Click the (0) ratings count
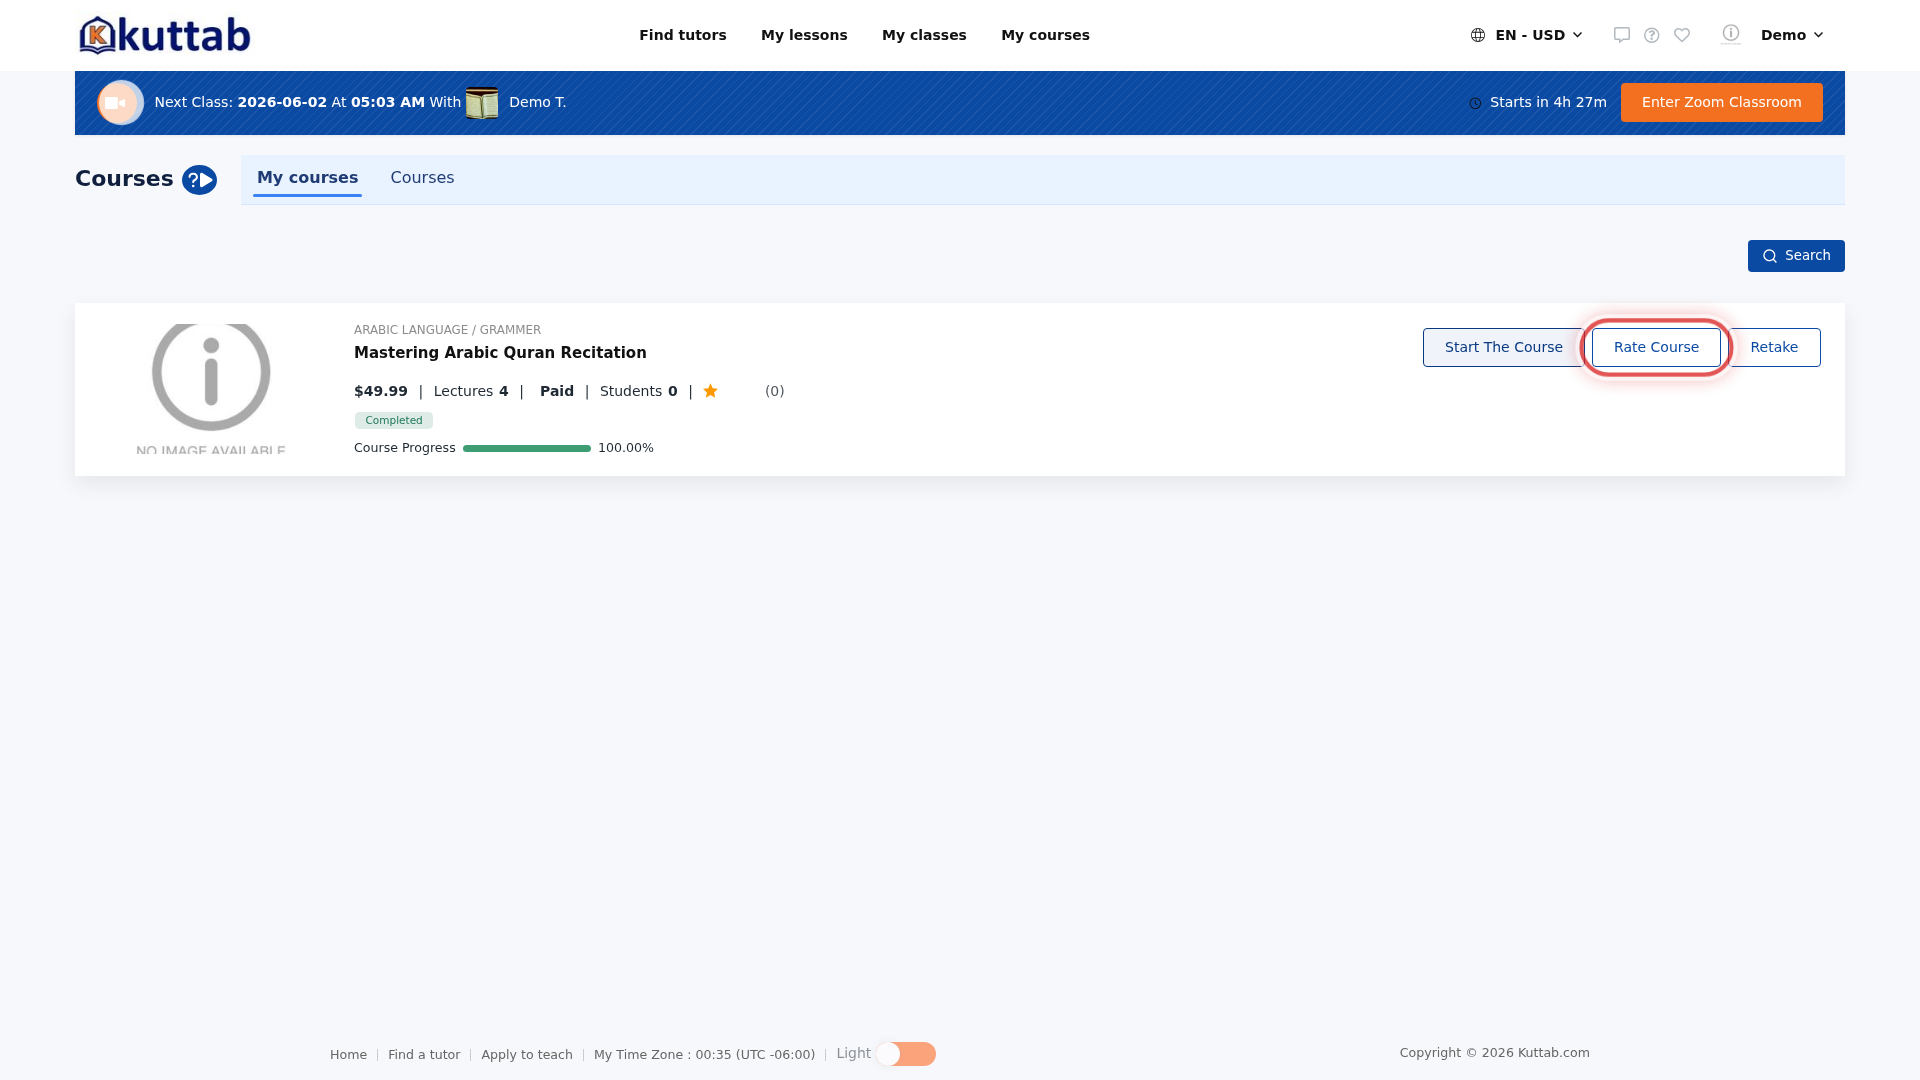This screenshot has width=1920, height=1080. click(775, 391)
